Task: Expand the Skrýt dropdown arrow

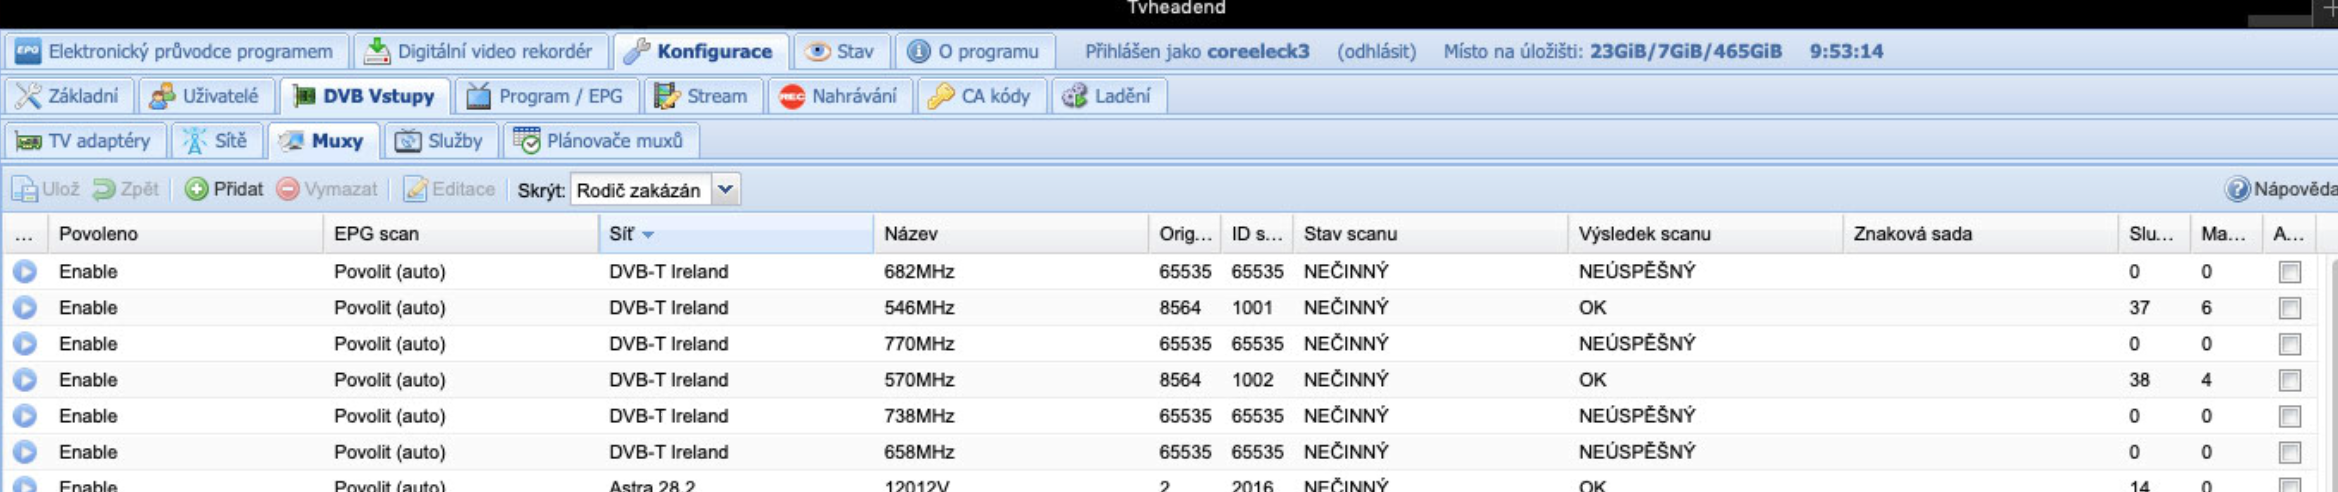Action: (726, 189)
